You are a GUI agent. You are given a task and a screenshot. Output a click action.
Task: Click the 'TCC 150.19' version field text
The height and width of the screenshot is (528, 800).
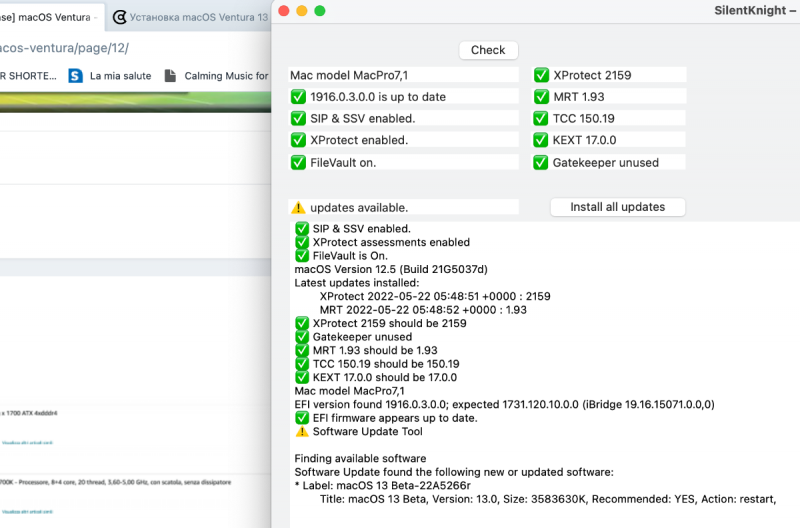coord(584,118)
